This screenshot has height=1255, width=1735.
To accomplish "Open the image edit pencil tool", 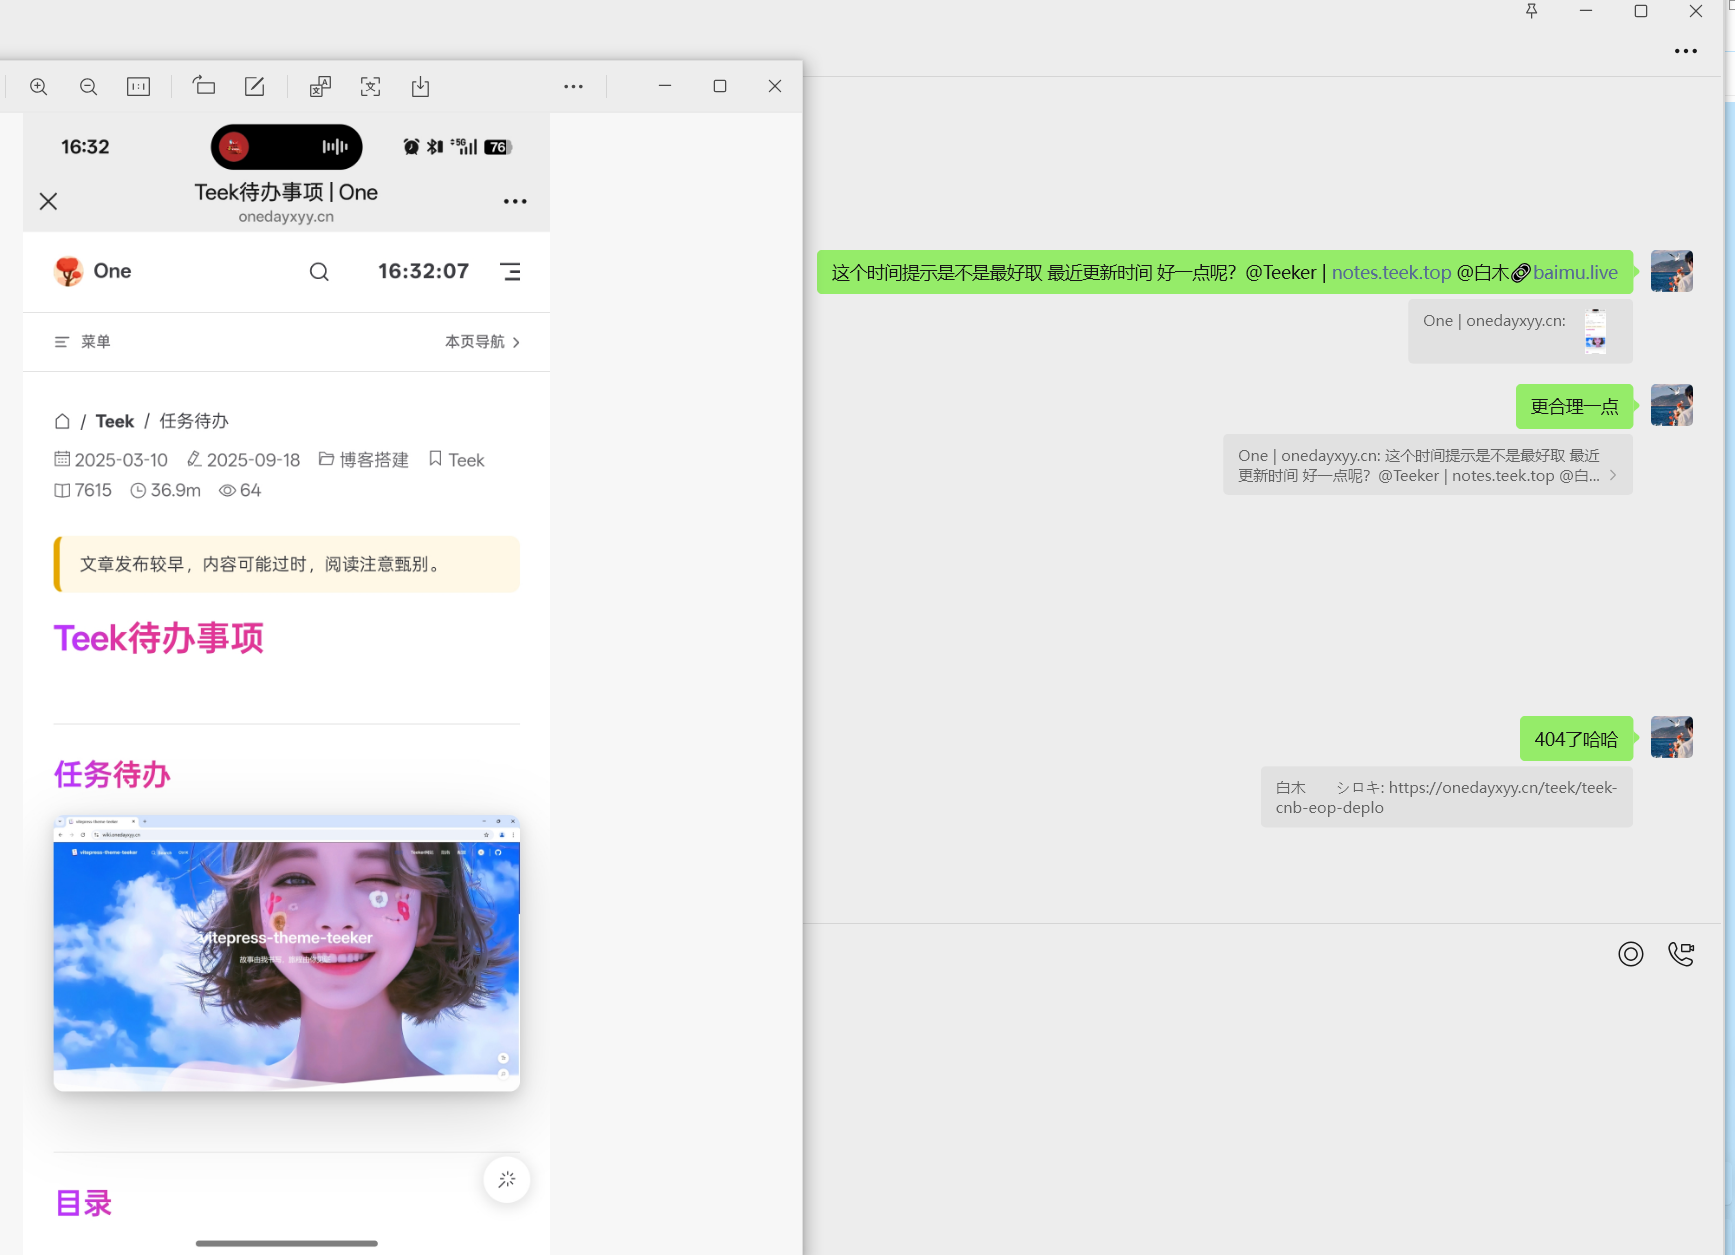I will pyautogui.click(x=255, y=87).
